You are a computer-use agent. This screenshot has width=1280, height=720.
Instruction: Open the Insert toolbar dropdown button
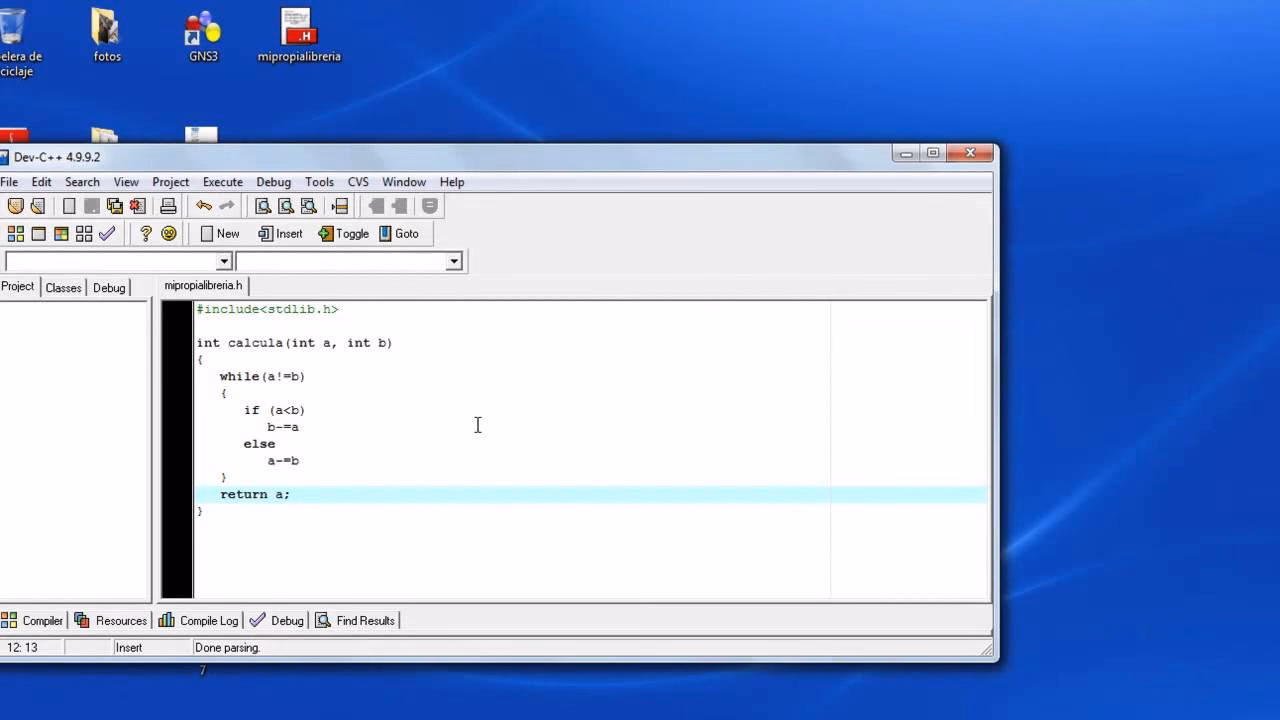(280, 233)
